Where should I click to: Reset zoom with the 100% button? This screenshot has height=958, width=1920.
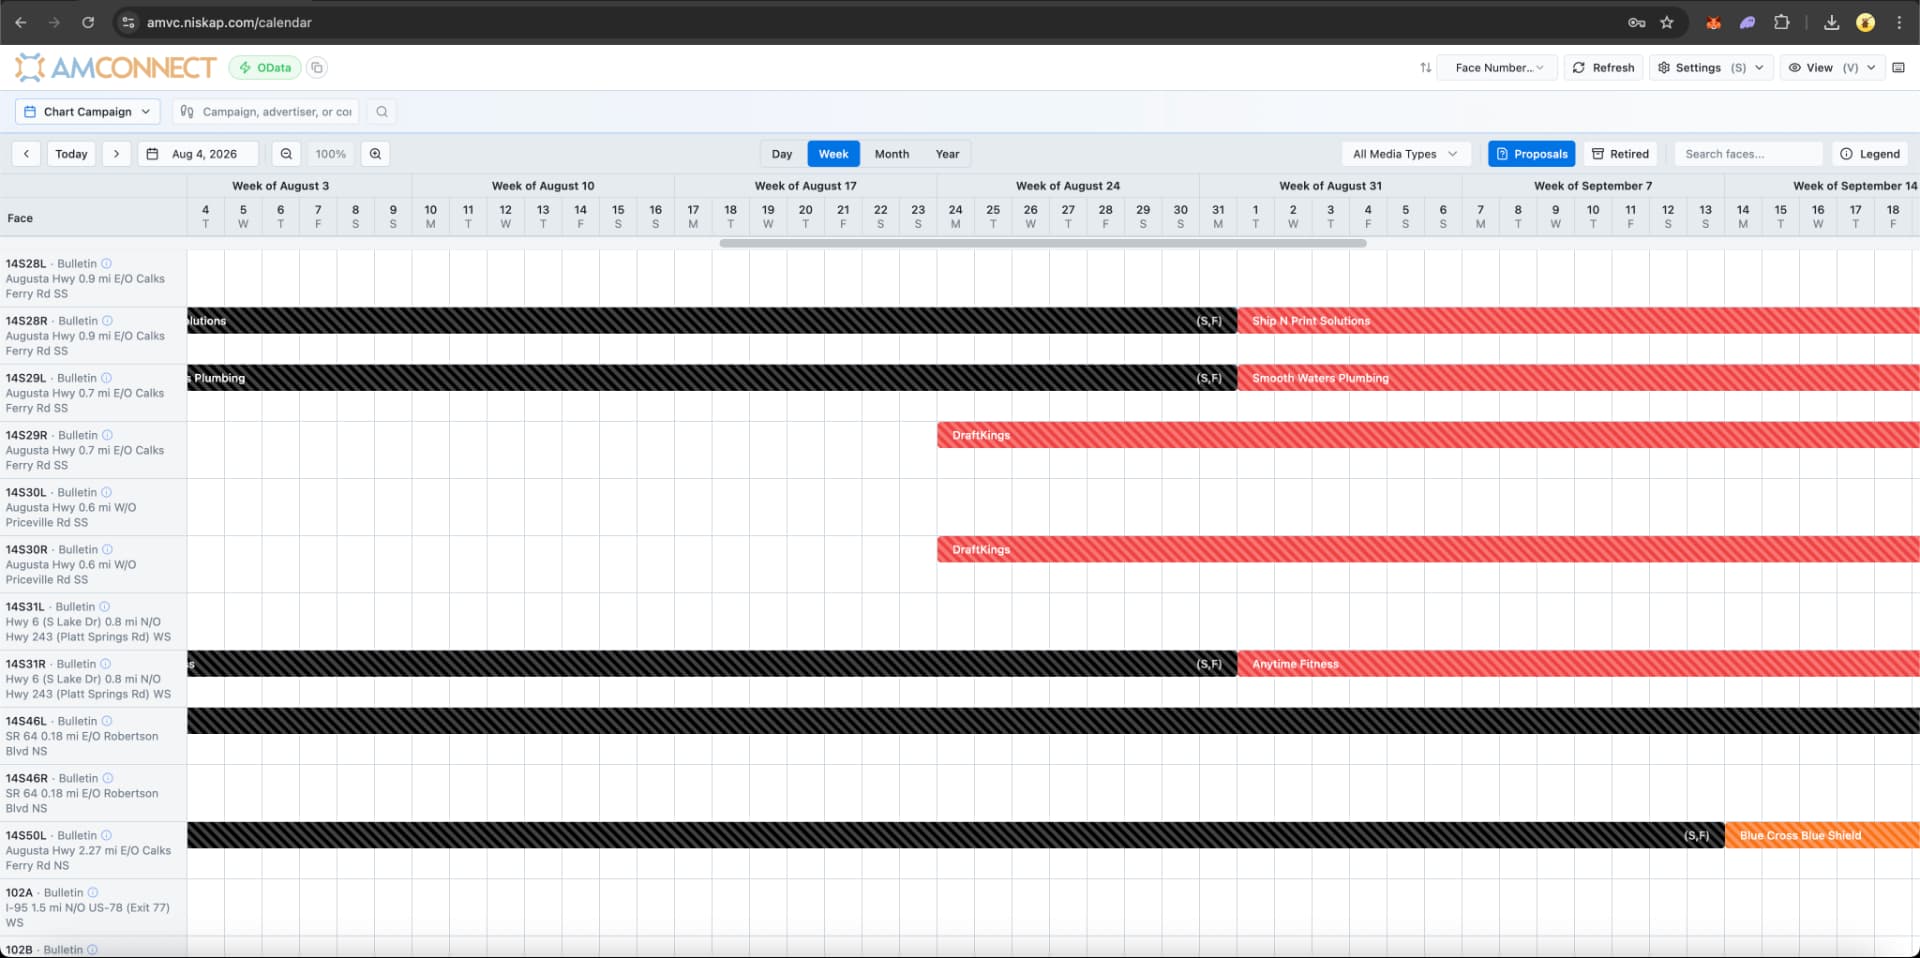pyautogui.click(x=331, y=154)
